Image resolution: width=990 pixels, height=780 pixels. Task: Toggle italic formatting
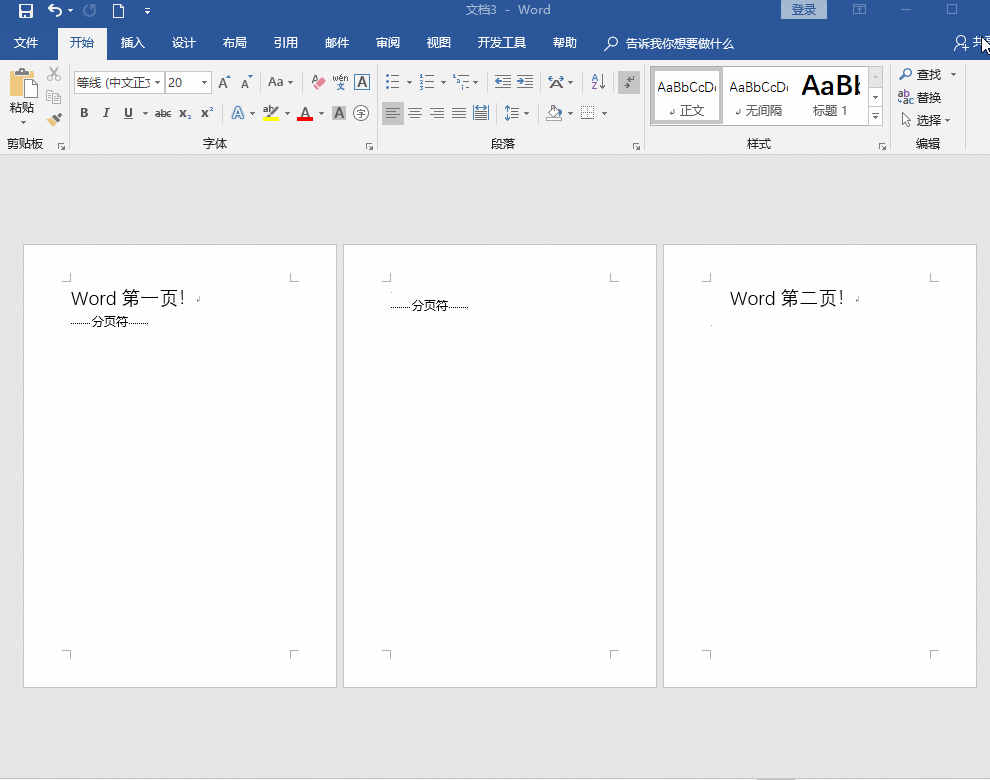pos(106,113)
